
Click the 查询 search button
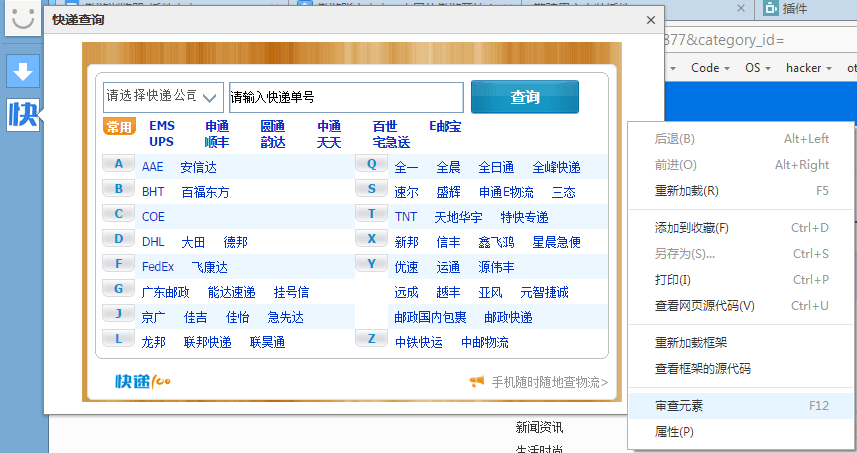tap(525, 97)
